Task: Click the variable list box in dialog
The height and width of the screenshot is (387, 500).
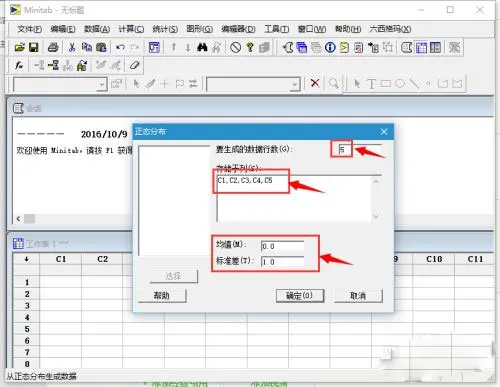Action: 174,201
